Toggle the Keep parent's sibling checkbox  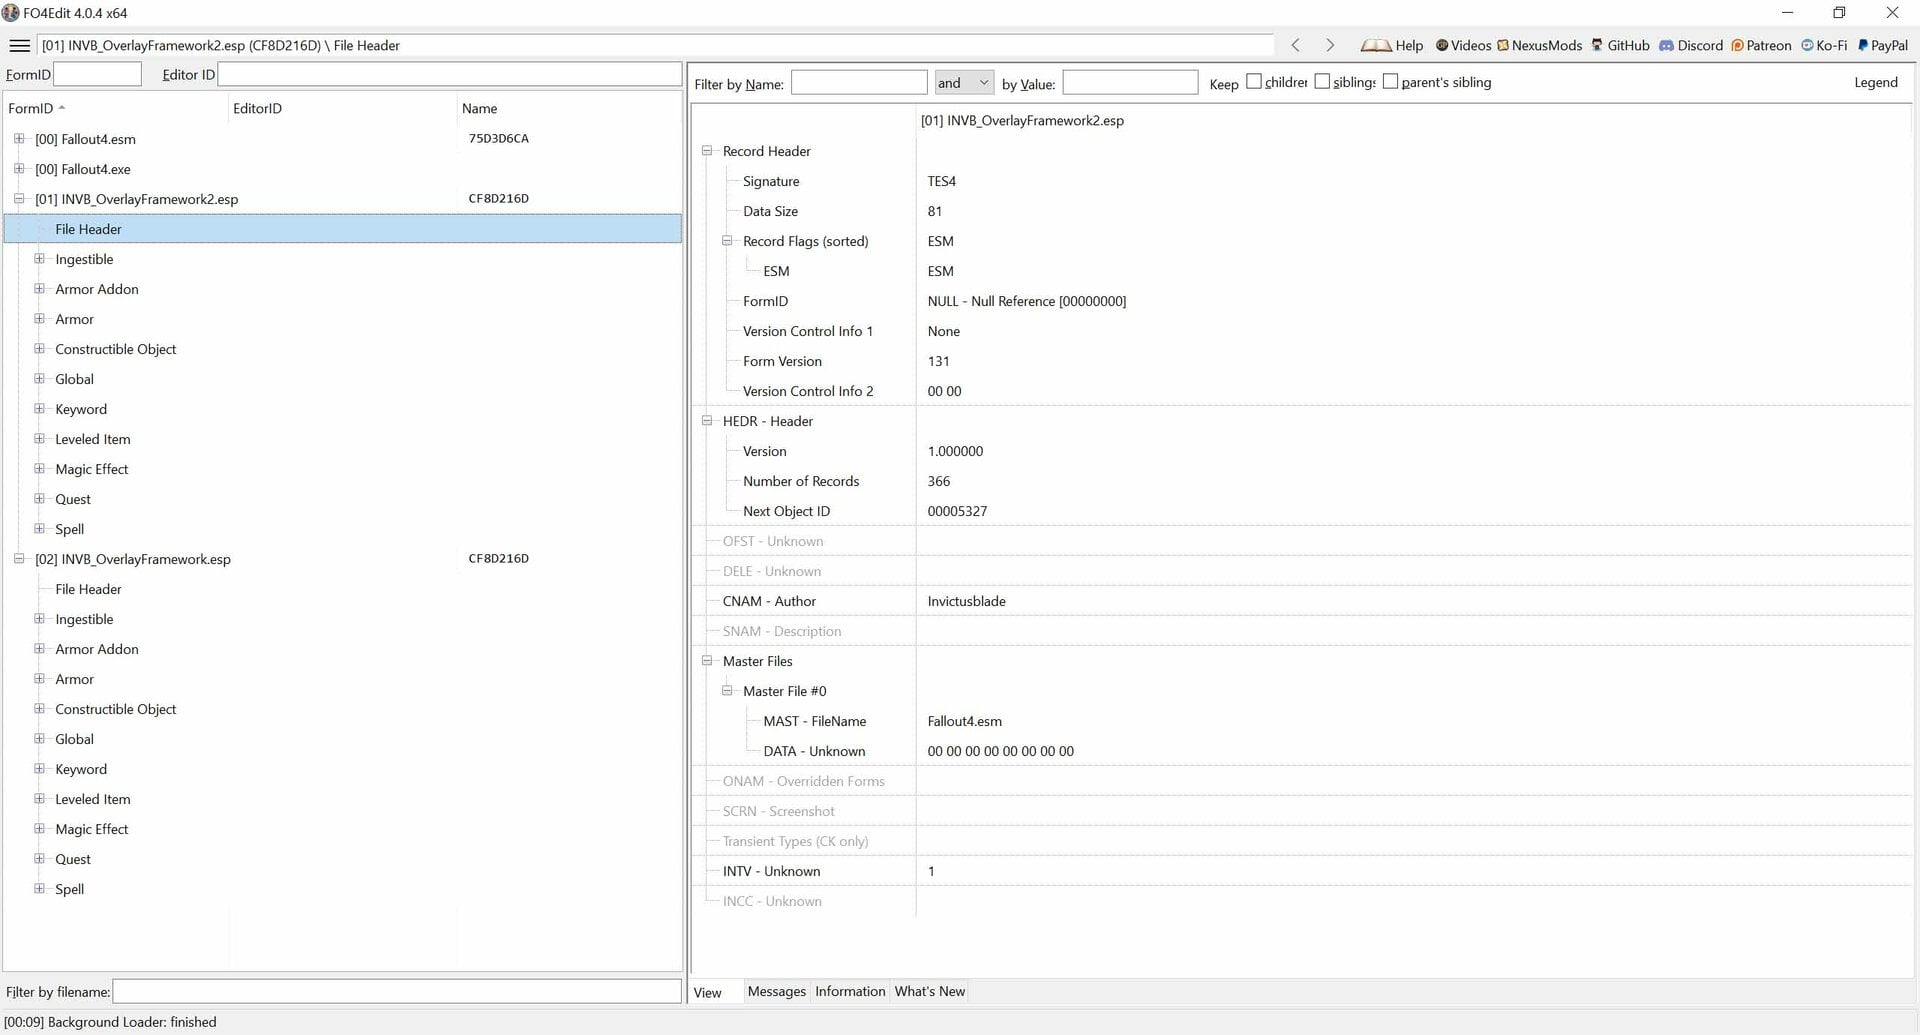click(x=1390, y=82)
